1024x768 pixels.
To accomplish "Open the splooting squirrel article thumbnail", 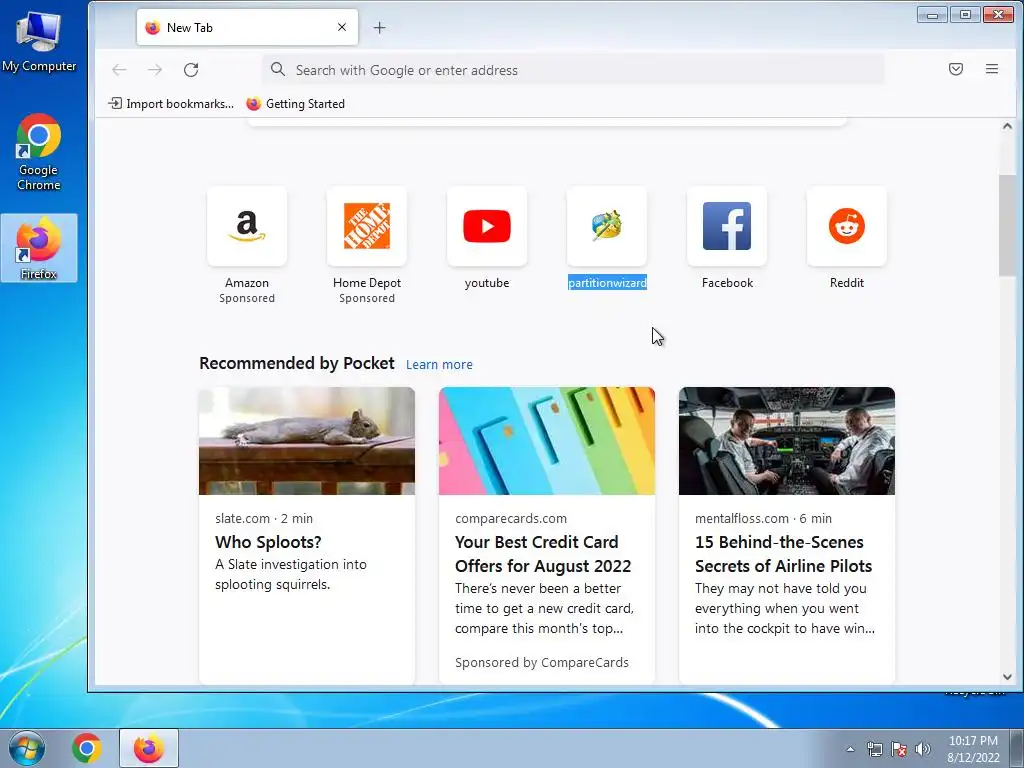I will pos(307,441).
